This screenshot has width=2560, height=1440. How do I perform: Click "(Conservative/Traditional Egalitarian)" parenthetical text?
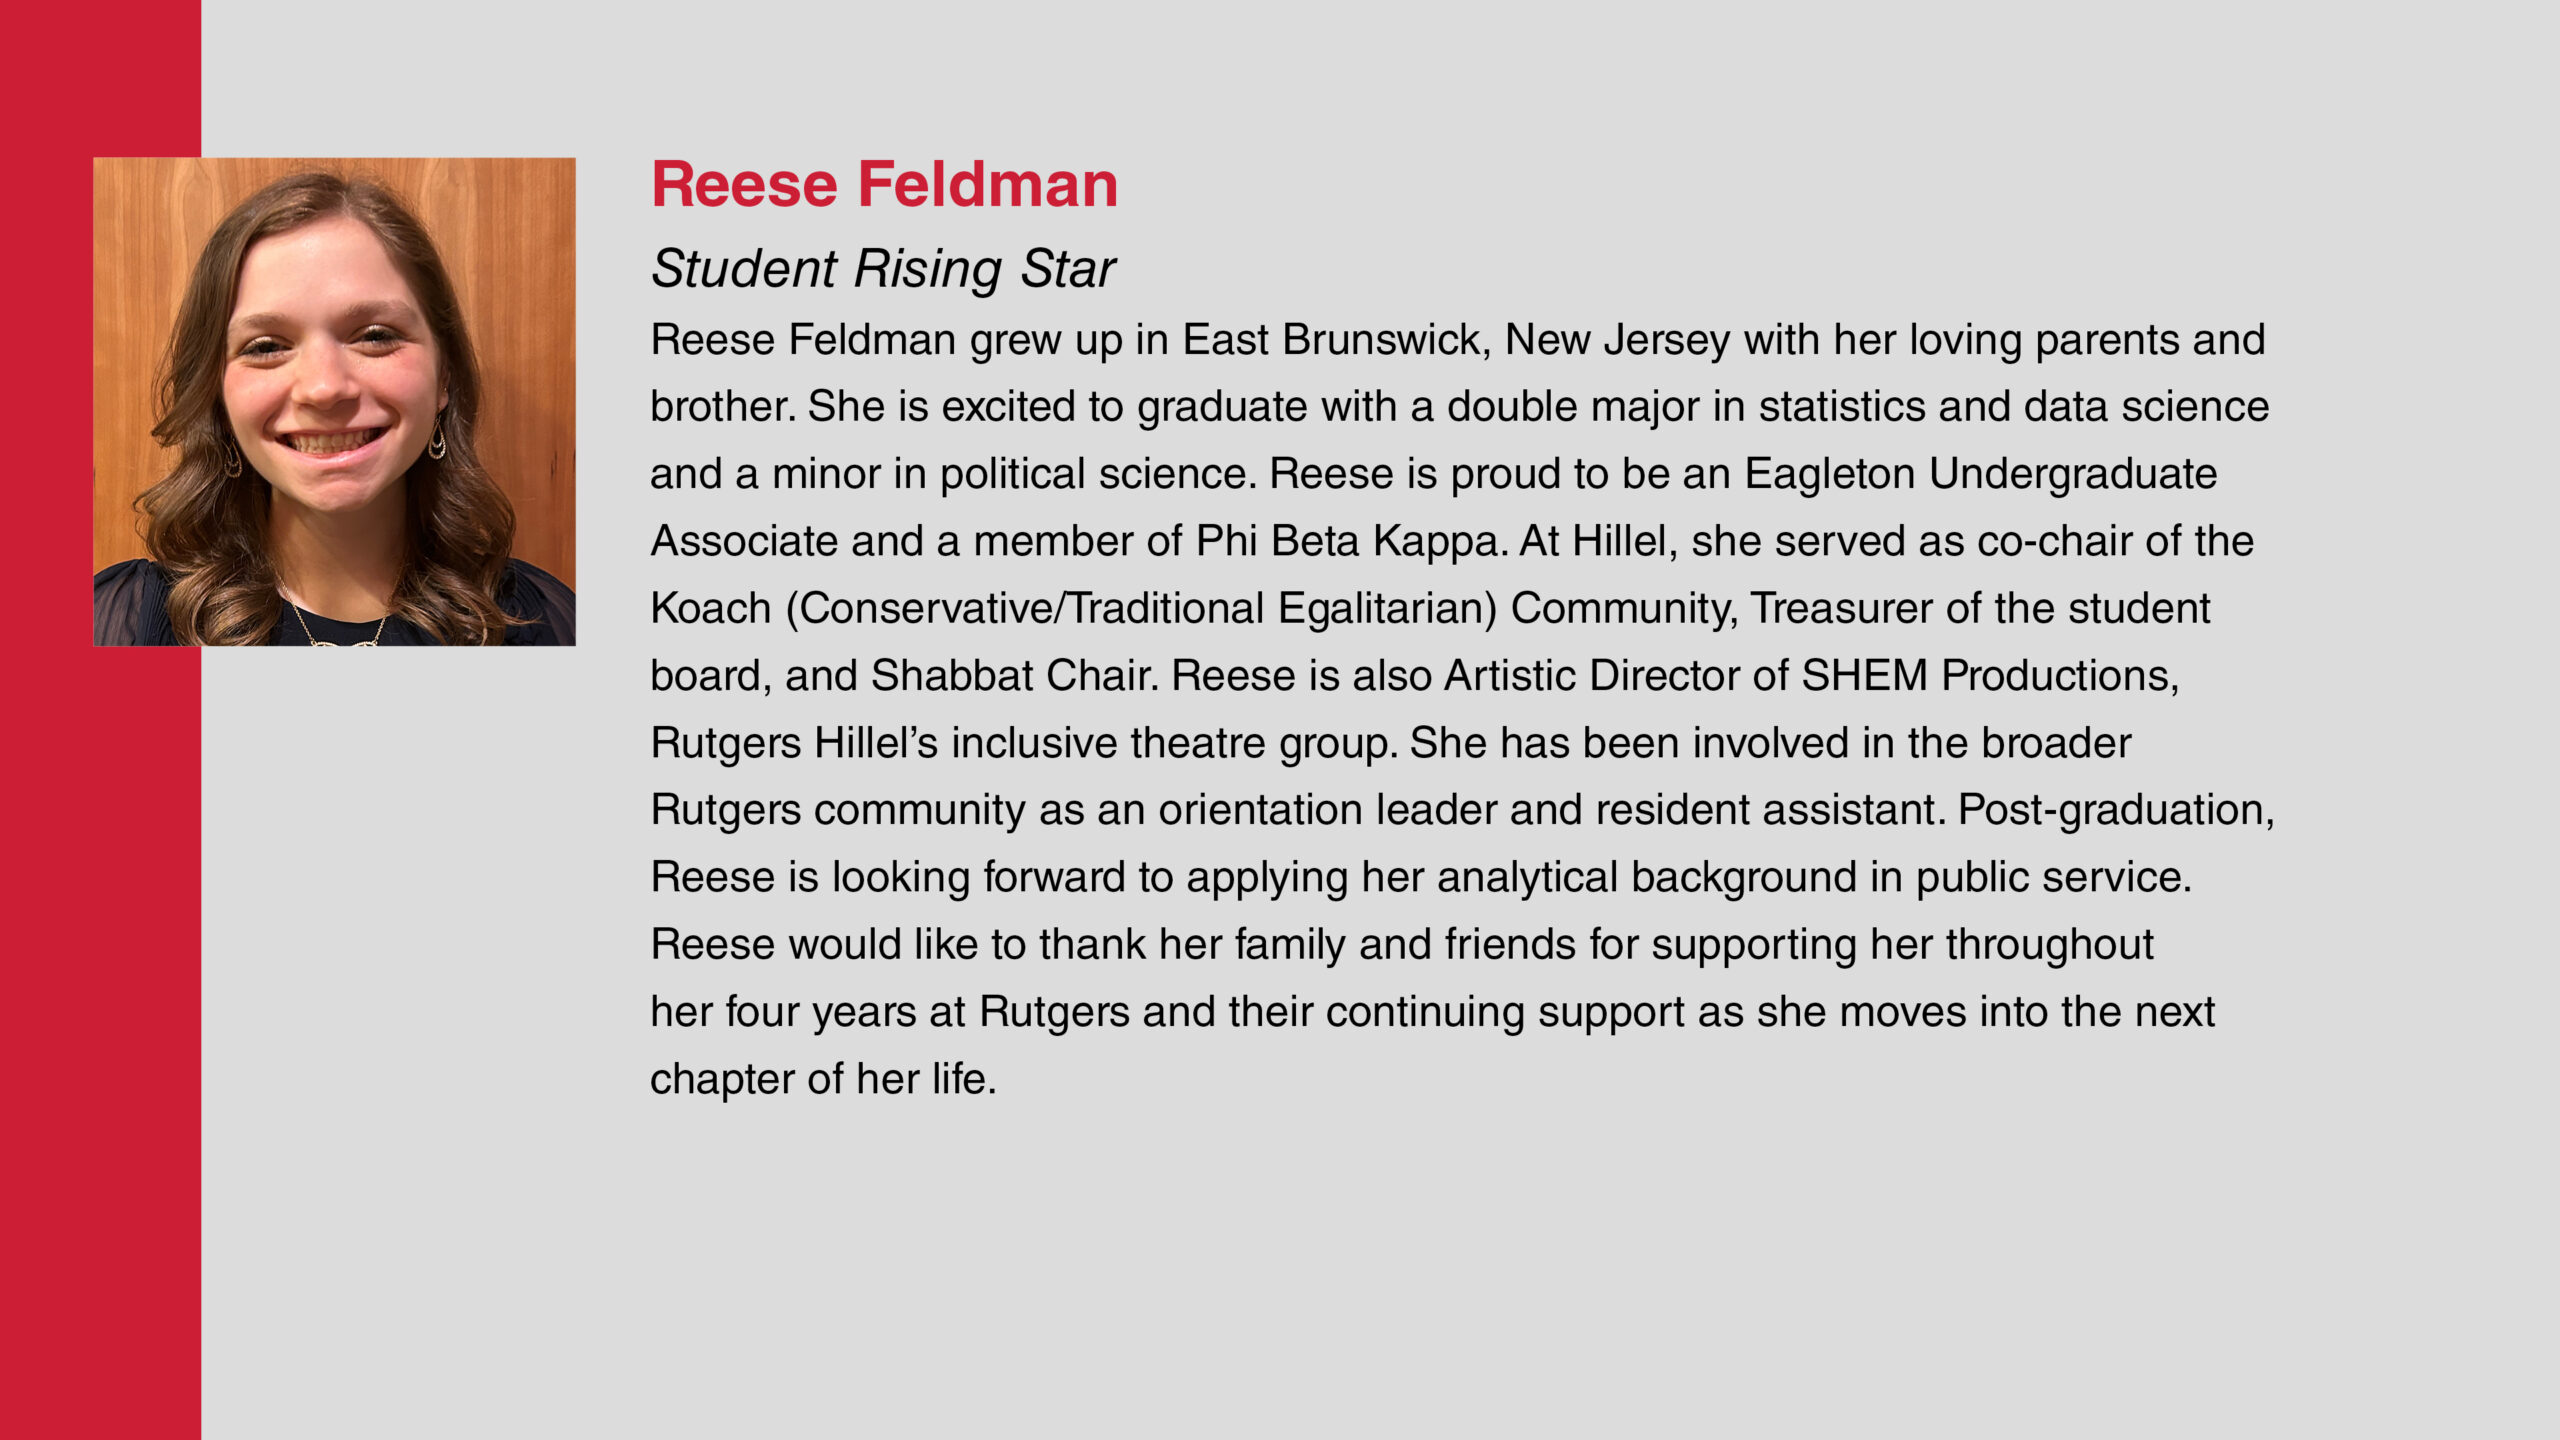coord(1141,609)
